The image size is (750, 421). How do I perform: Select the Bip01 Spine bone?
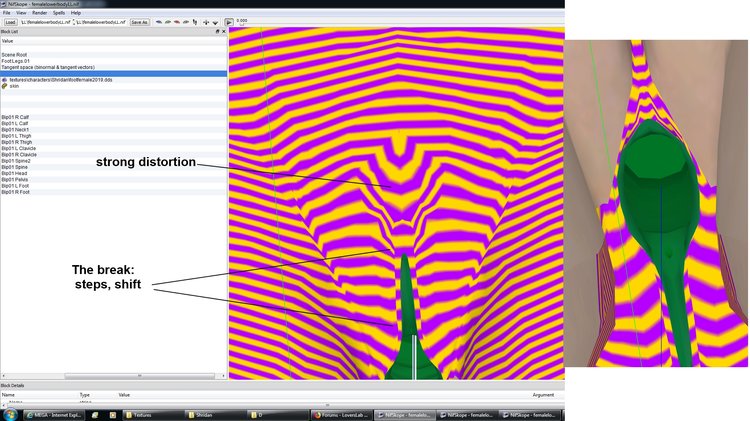tap(113, 167)
